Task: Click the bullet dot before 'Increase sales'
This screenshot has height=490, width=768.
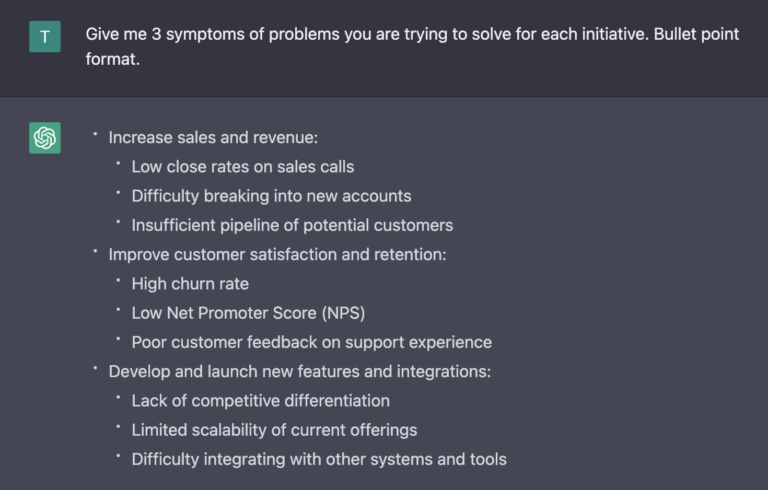Action: tap(95, 134)
